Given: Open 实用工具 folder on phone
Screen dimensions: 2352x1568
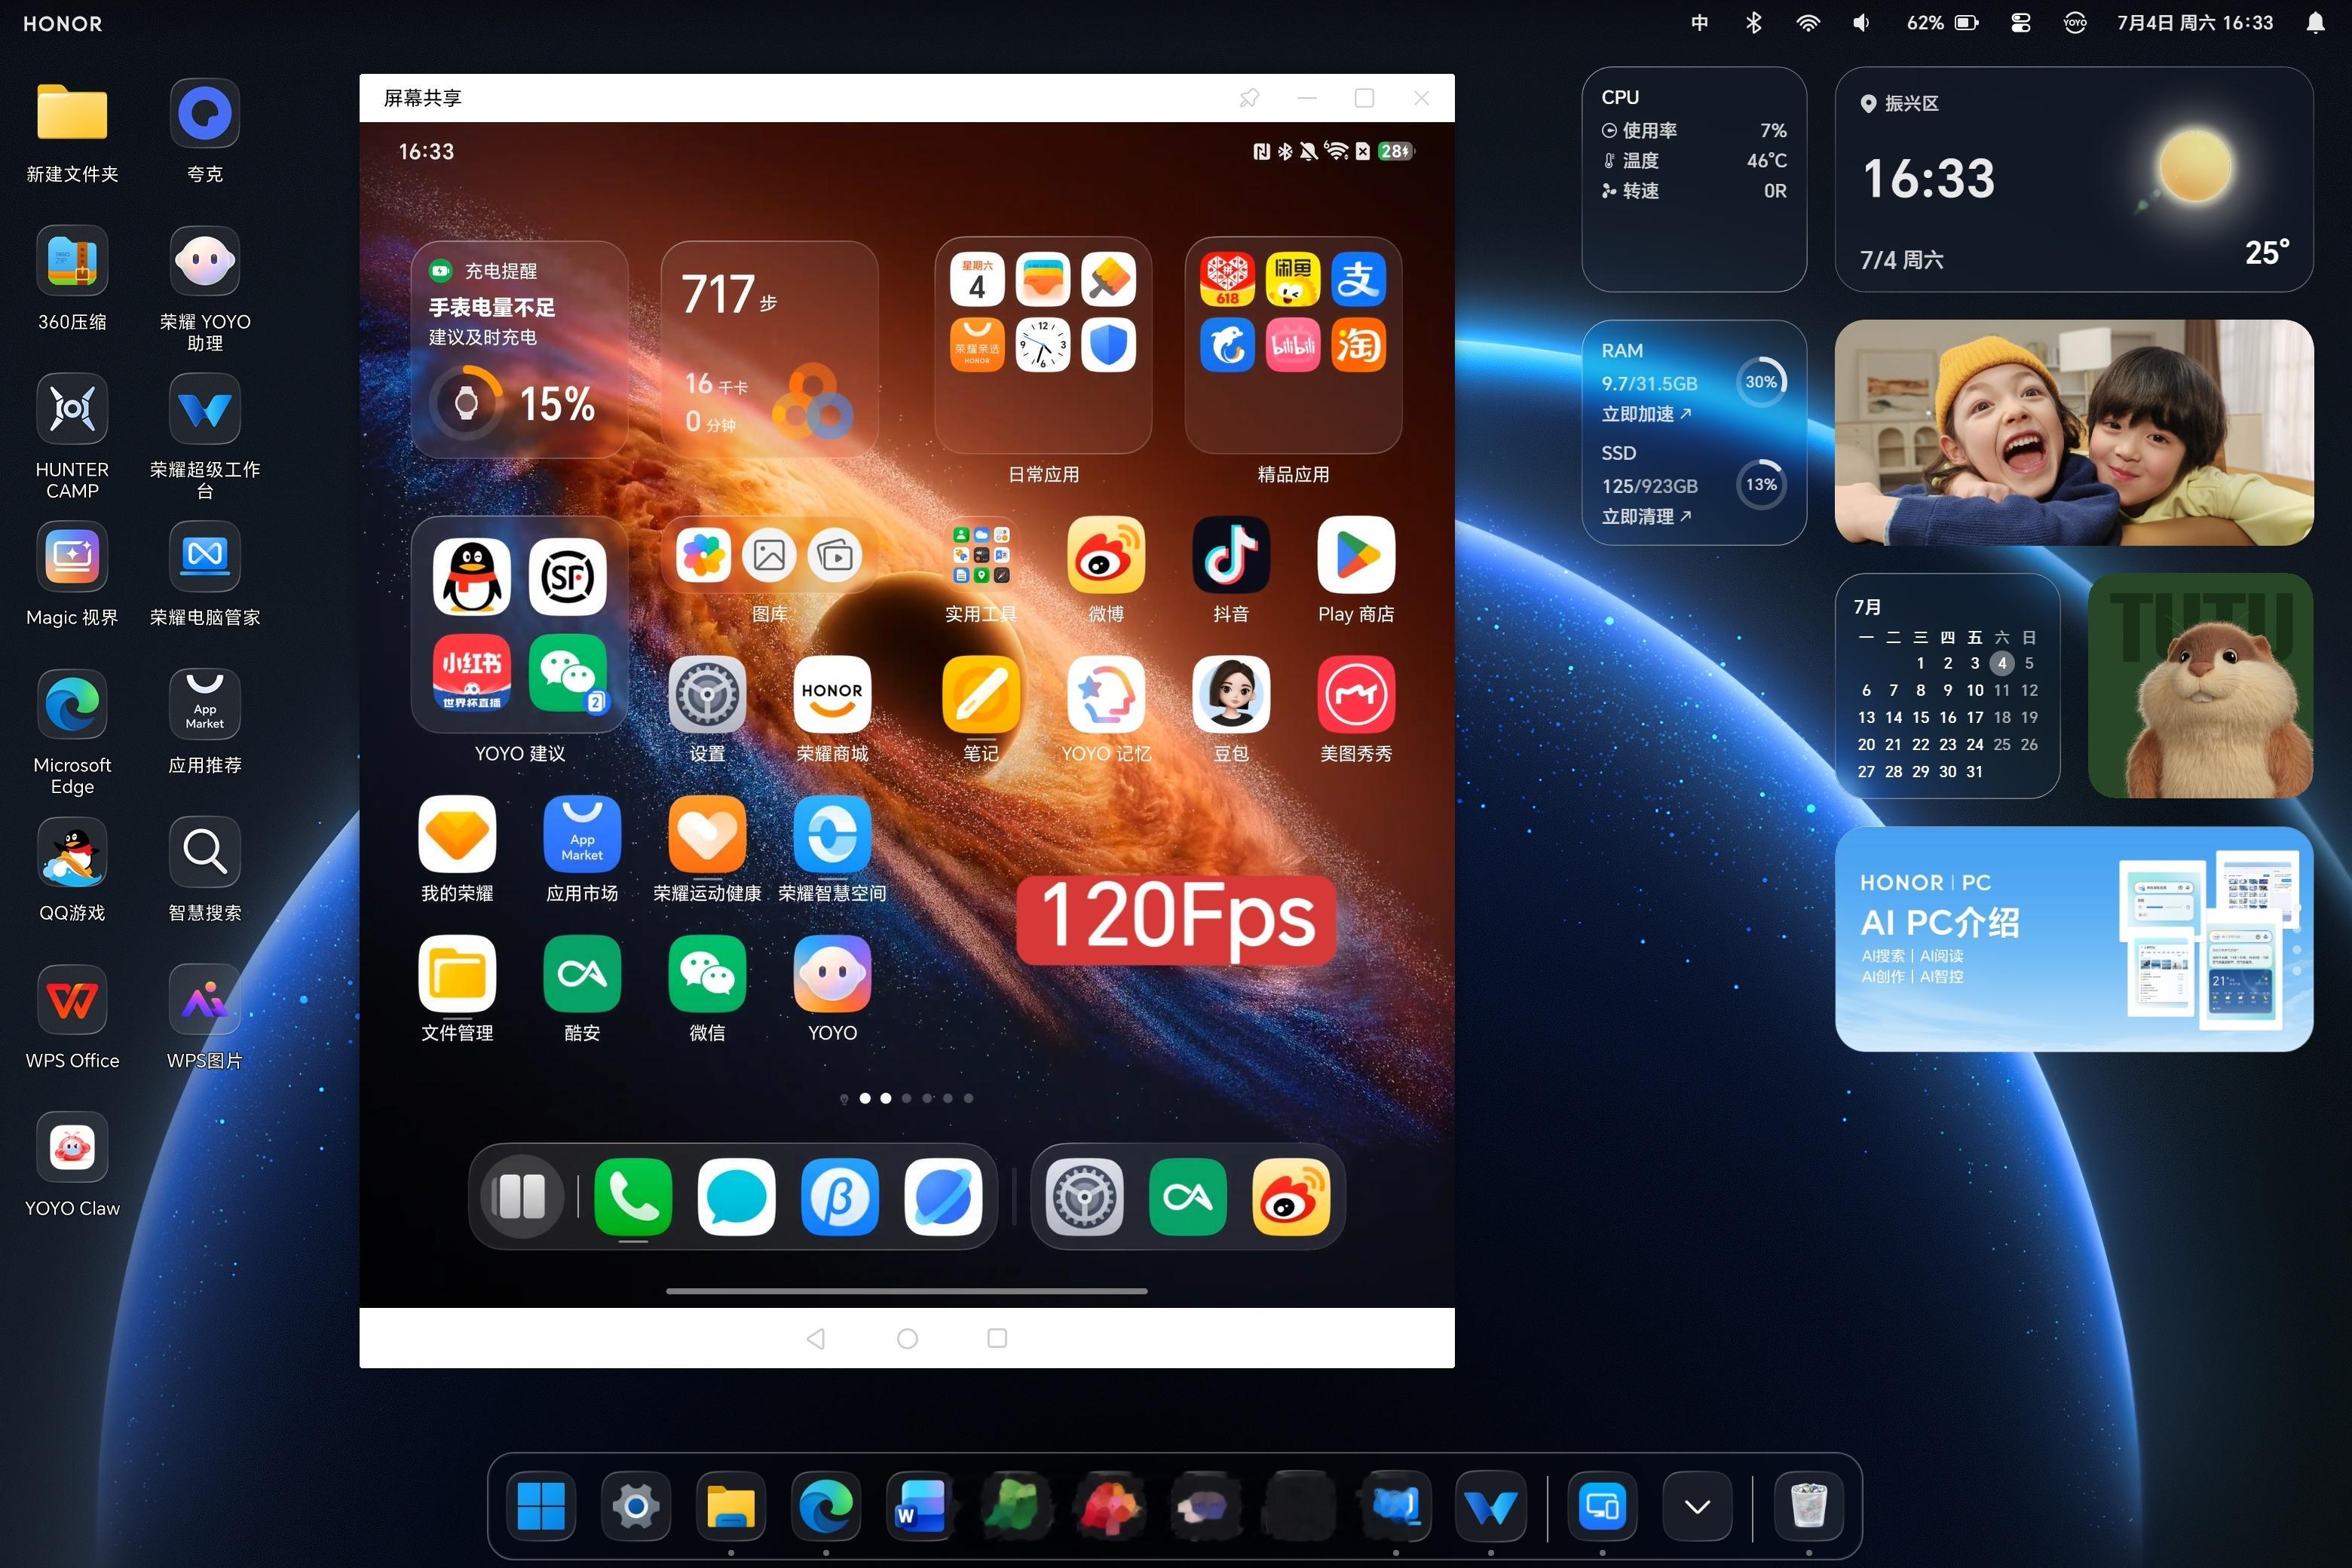Looking at the screenshot, I should click(981, 555).
